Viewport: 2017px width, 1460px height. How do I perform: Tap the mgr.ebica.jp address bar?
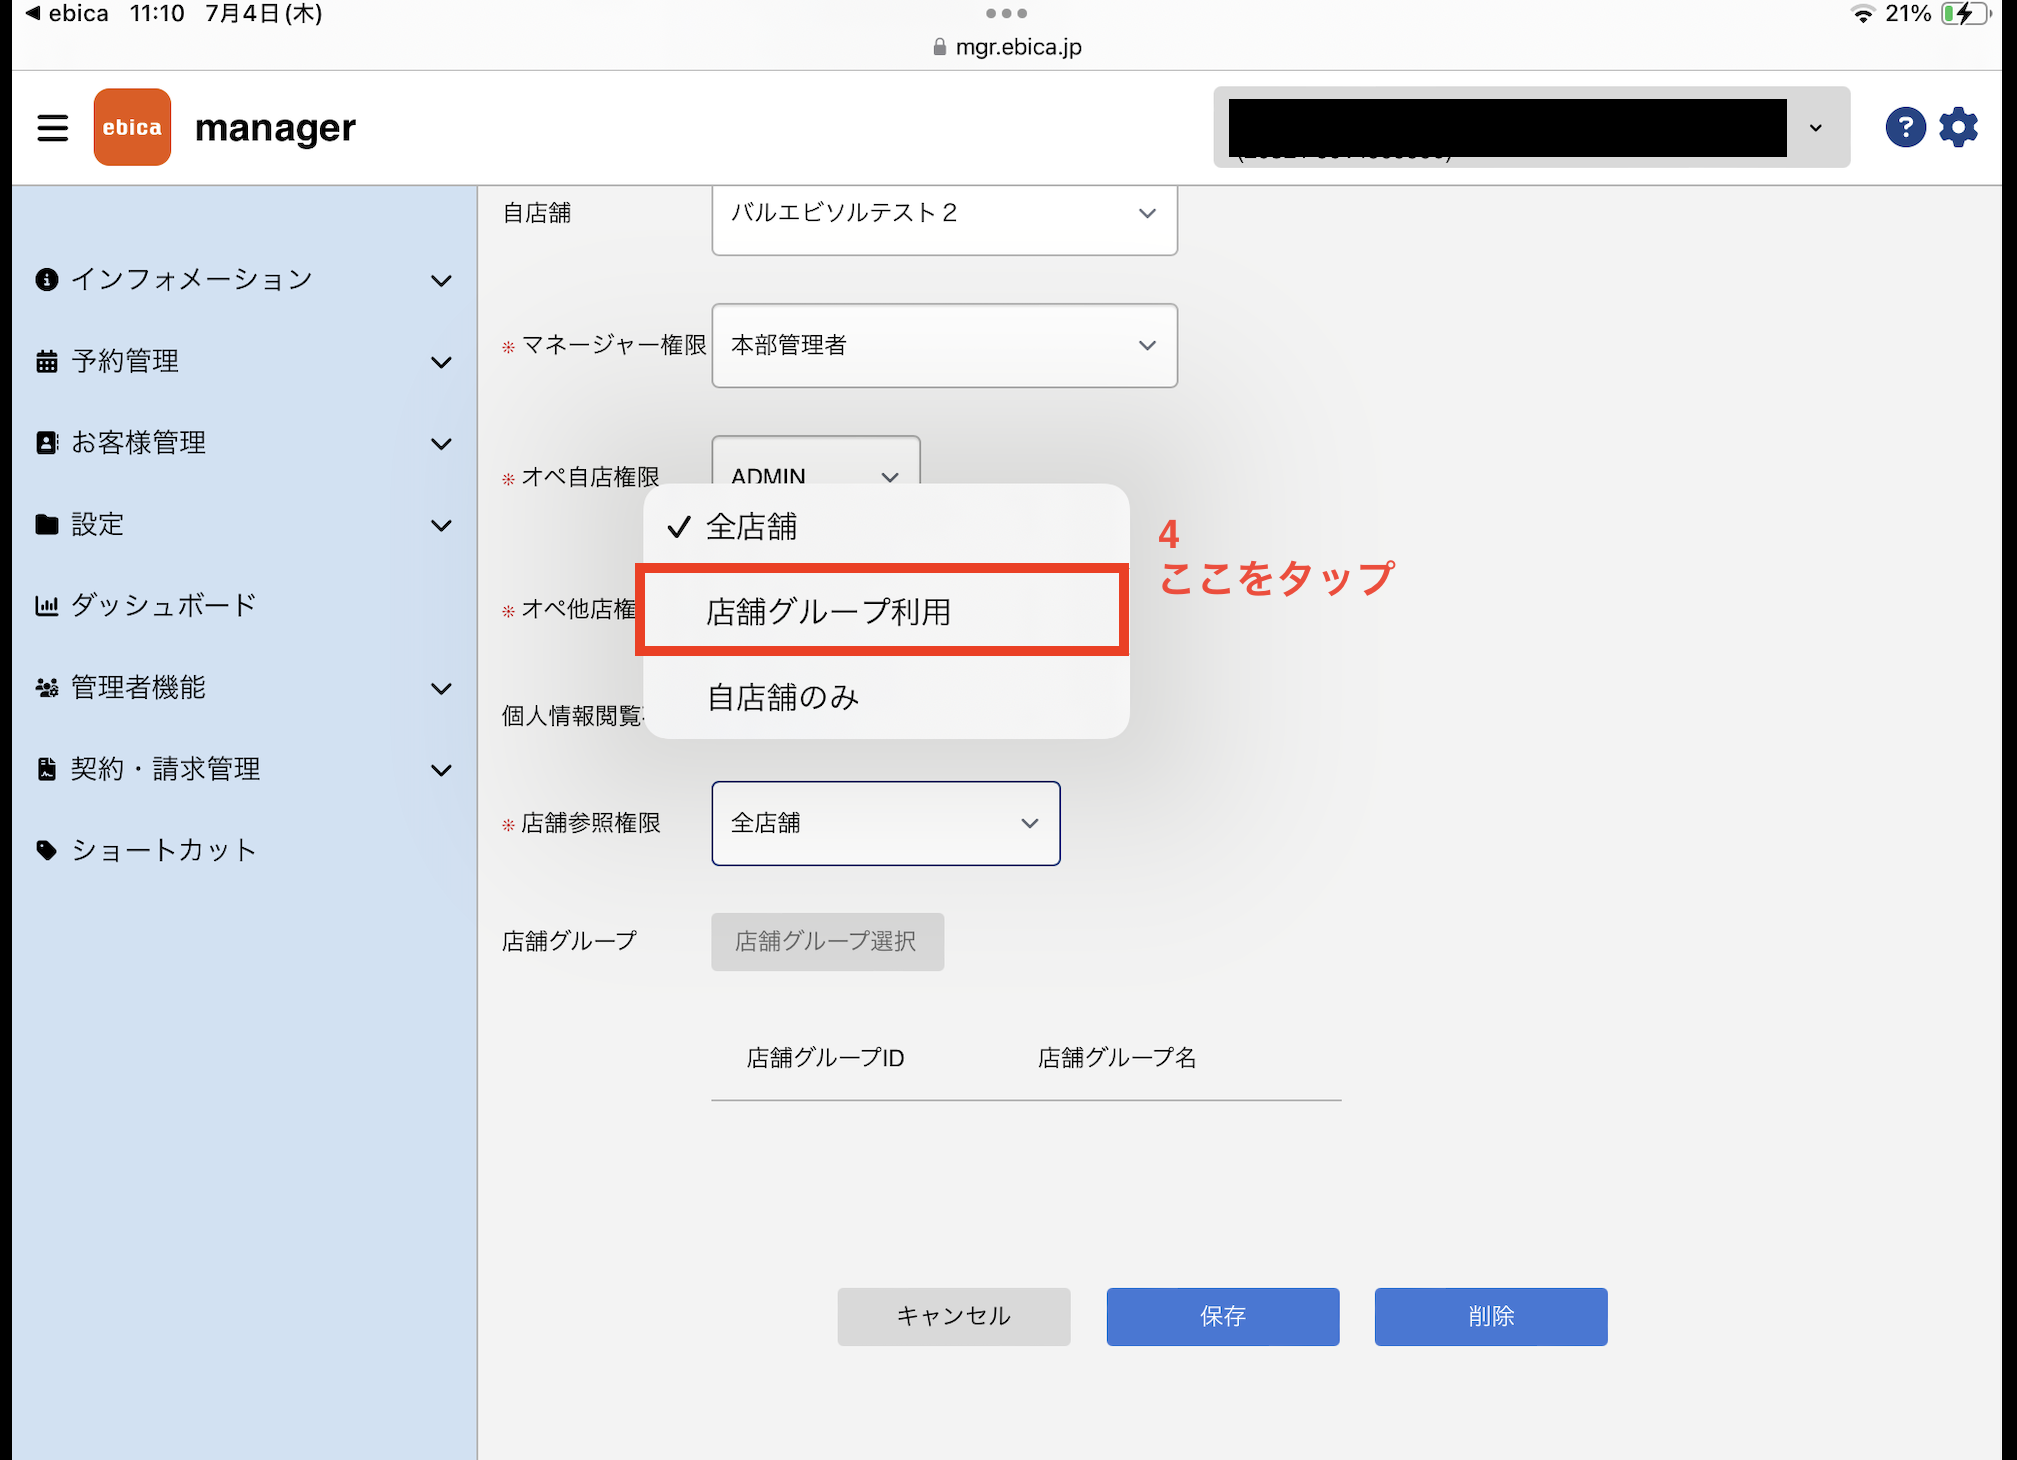[1008, 47]
